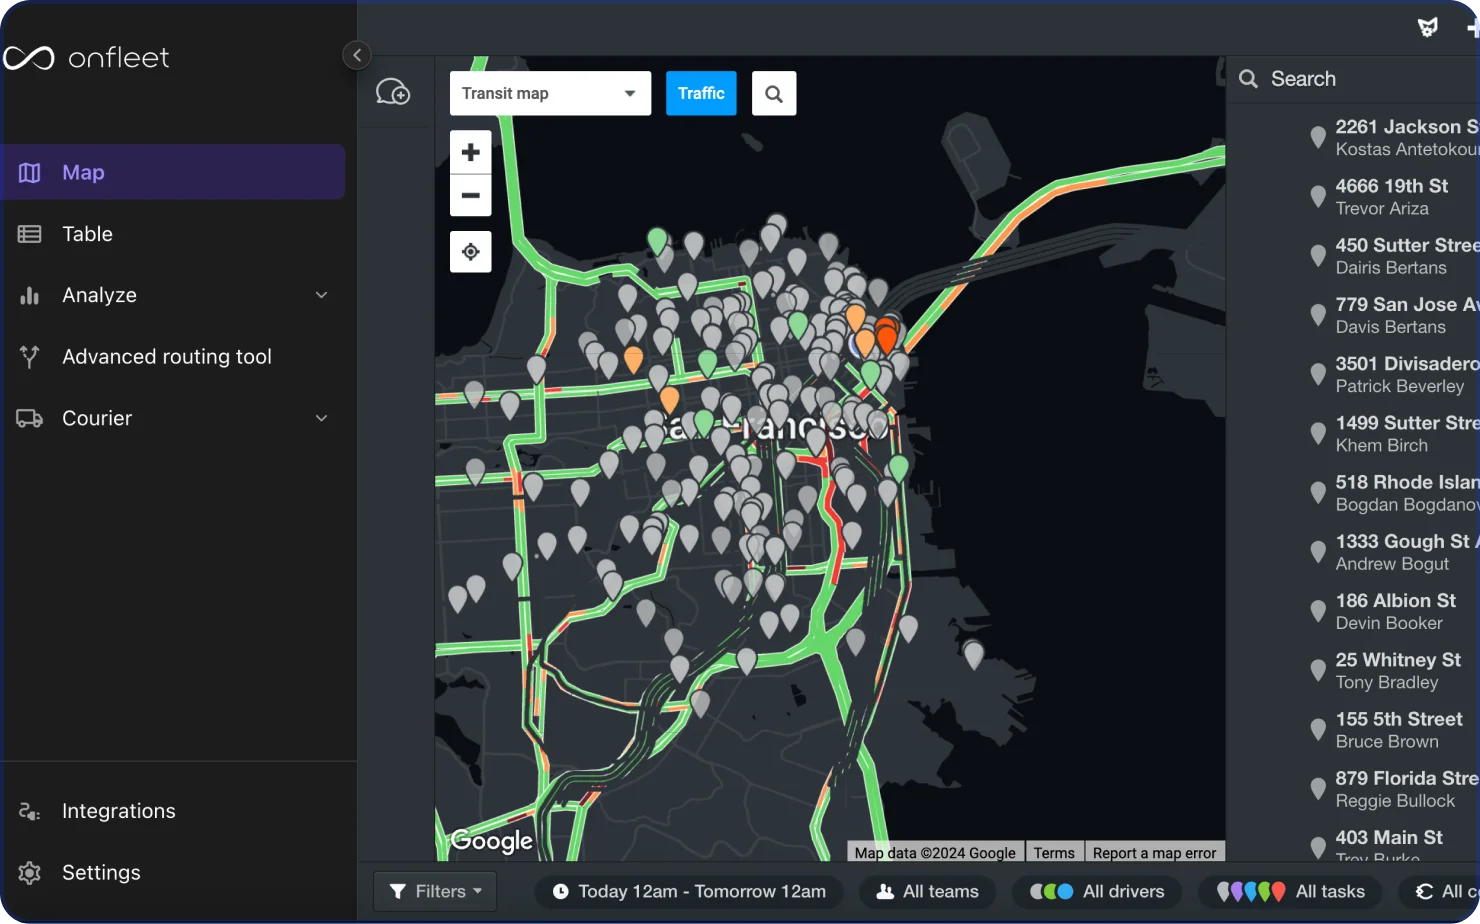Select the 403 Main St task
This screenshot has height=924, width=1480.
[x=1393, y=845]
